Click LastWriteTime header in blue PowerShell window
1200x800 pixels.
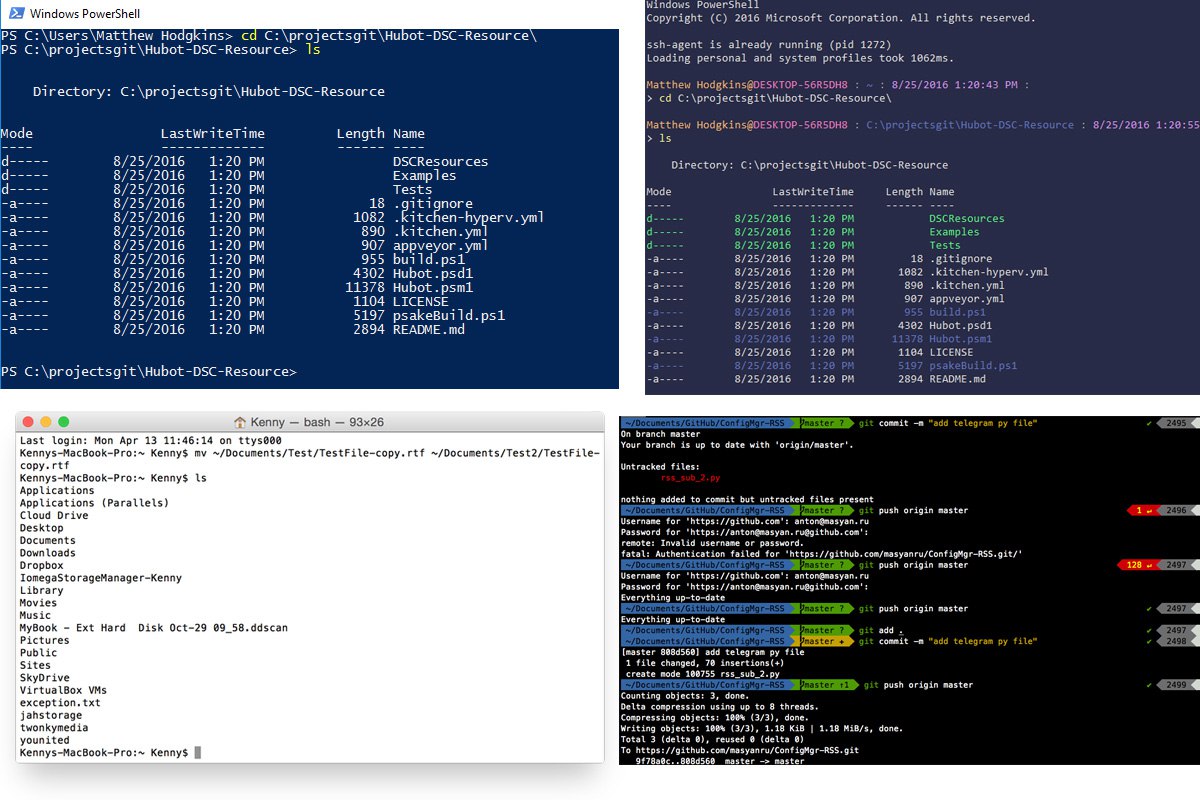[213, 133]
